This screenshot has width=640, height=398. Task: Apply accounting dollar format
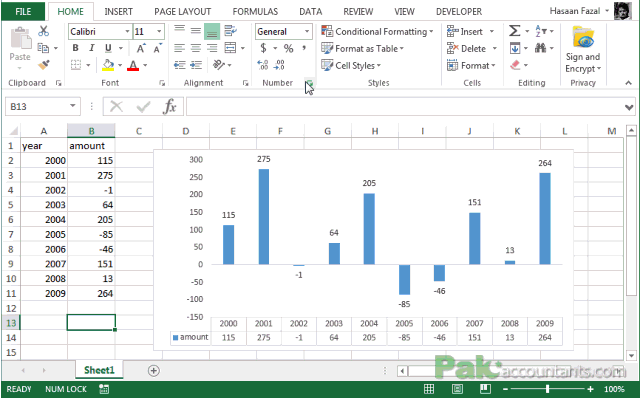(x=264, y=48)
